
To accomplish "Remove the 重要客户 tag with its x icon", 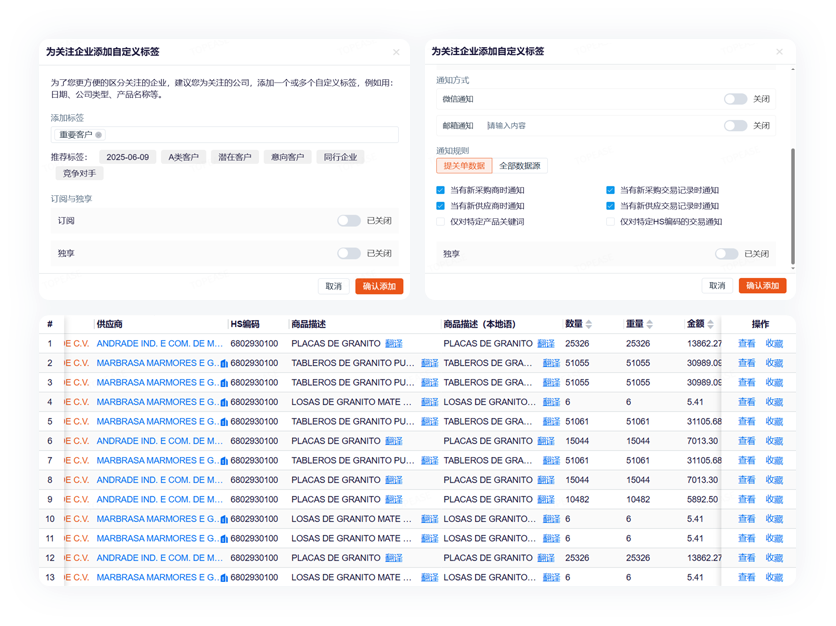I will click(x=99, y=135).
